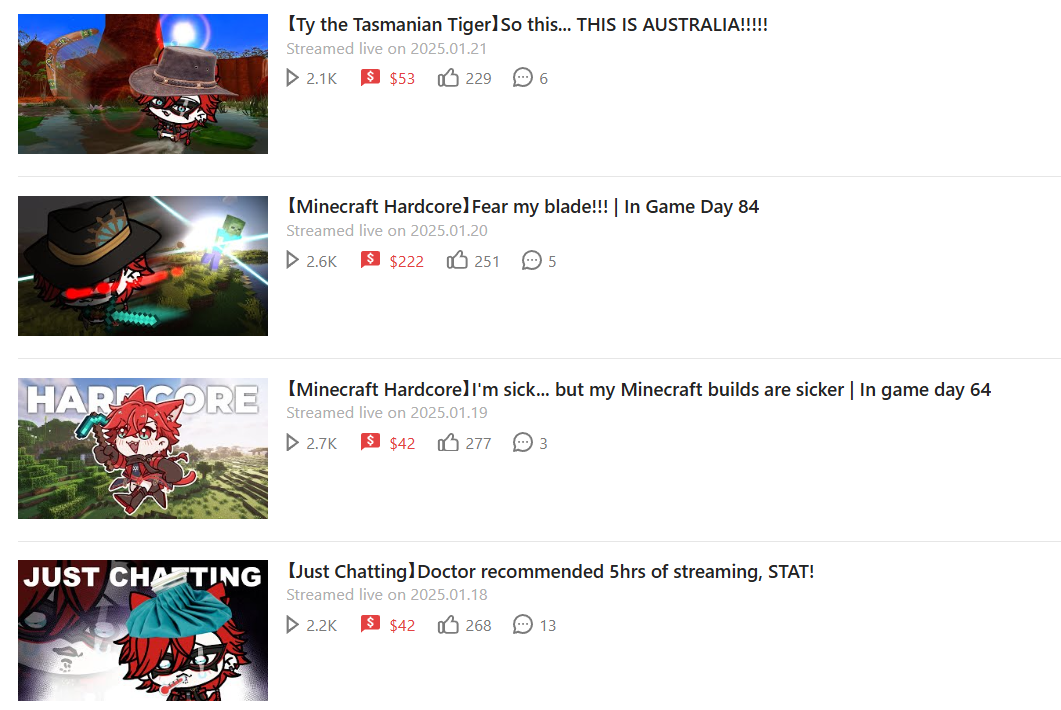Click the comment bubble icon showing 3
The image size is (1061, 710).
click(x=522, y=443)
